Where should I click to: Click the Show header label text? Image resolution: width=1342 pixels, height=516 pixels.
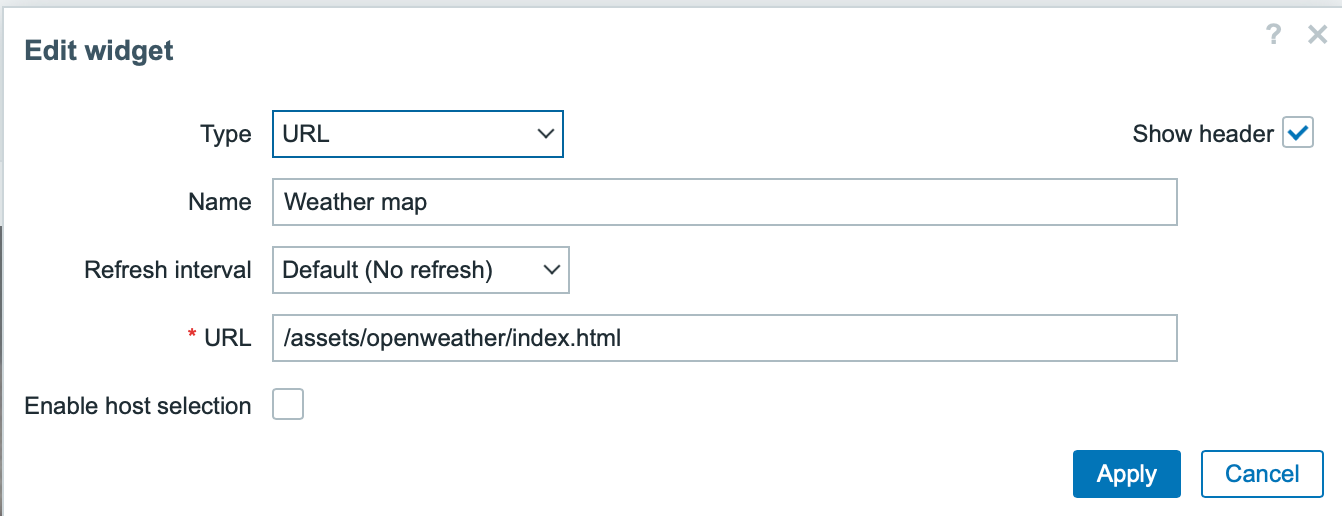pos(1203,134)
